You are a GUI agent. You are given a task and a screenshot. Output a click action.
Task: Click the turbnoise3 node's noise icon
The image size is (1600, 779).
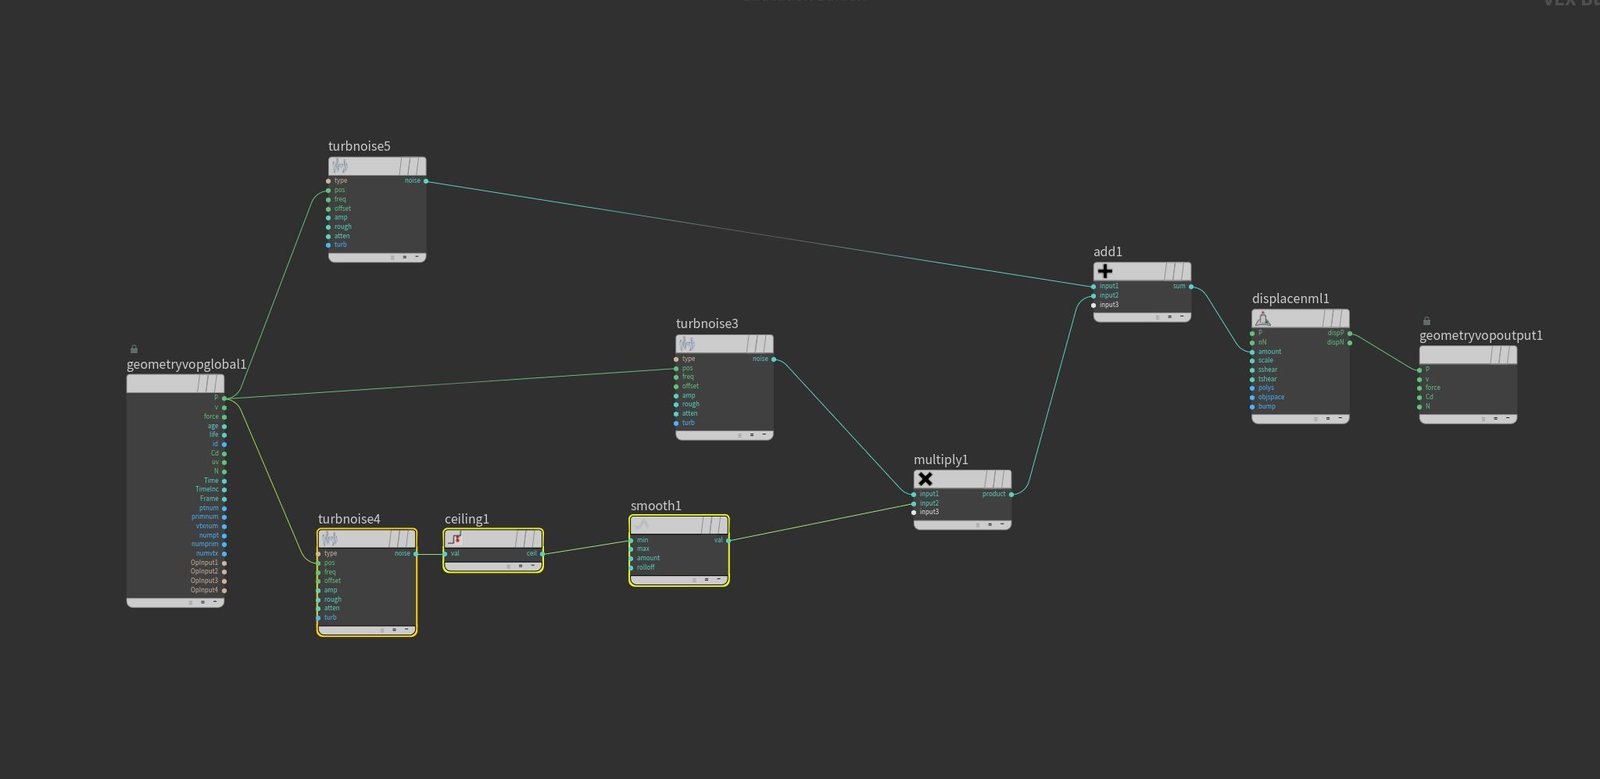(687, 344)
